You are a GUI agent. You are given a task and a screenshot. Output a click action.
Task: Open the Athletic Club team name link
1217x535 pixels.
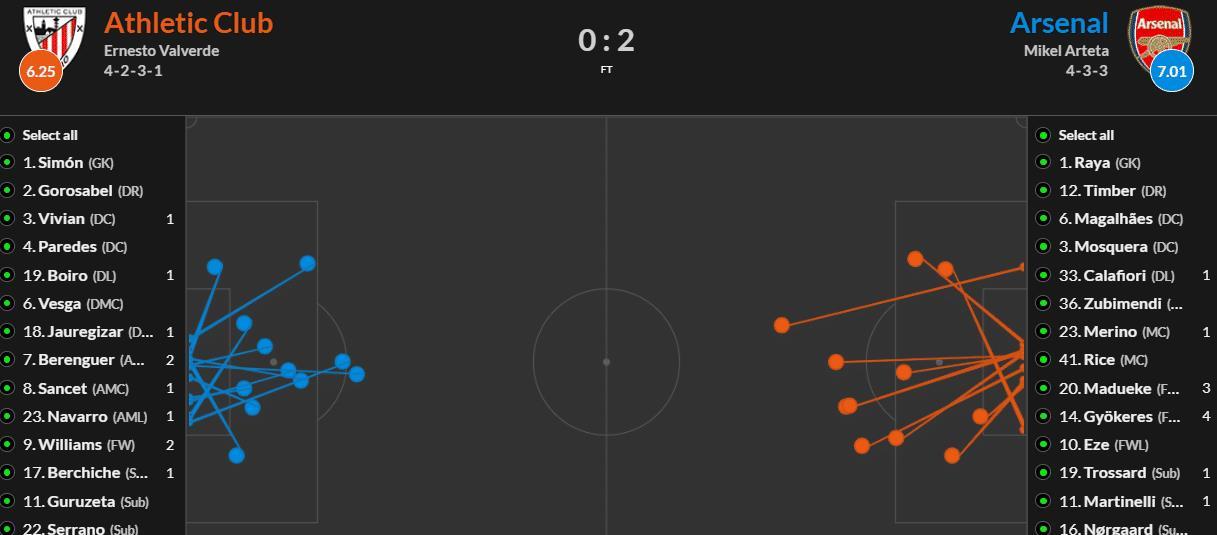click(x=188, y=23)
